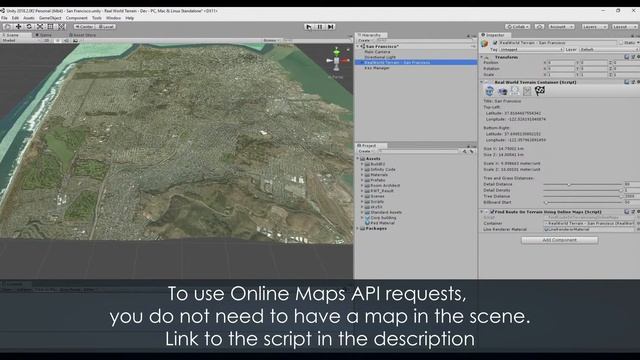Collapse the Transform component
The width and height of the screenshot is (640, 360).
point(482,57)
